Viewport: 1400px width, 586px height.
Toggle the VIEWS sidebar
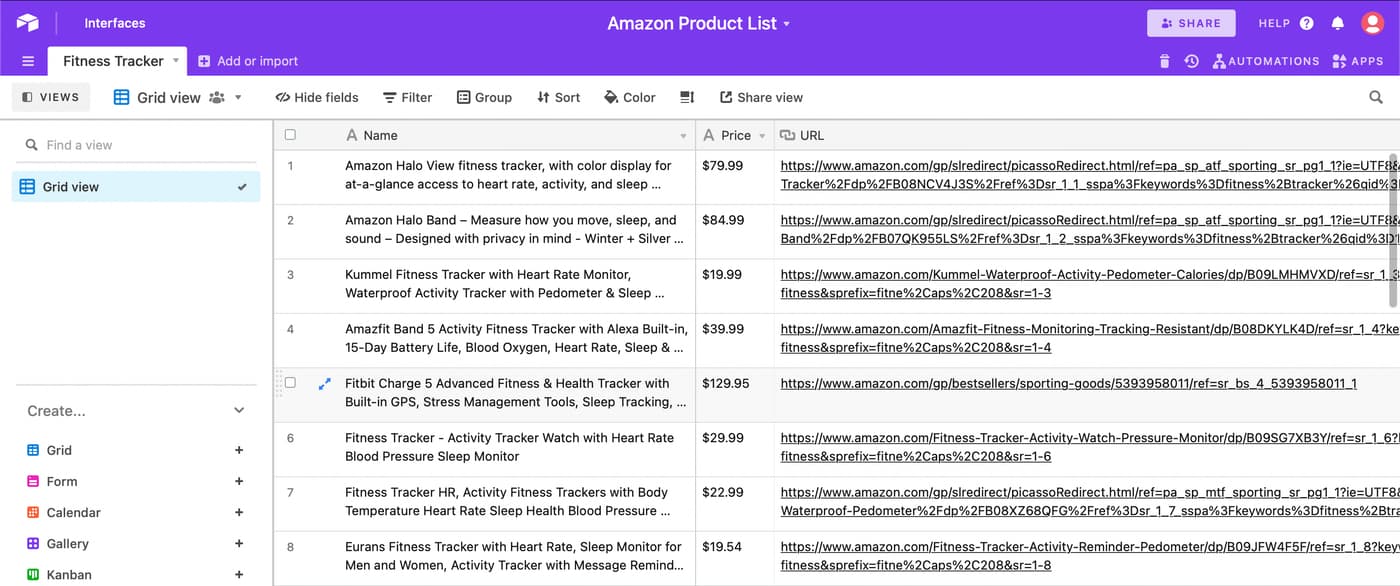tap(51, 97)
